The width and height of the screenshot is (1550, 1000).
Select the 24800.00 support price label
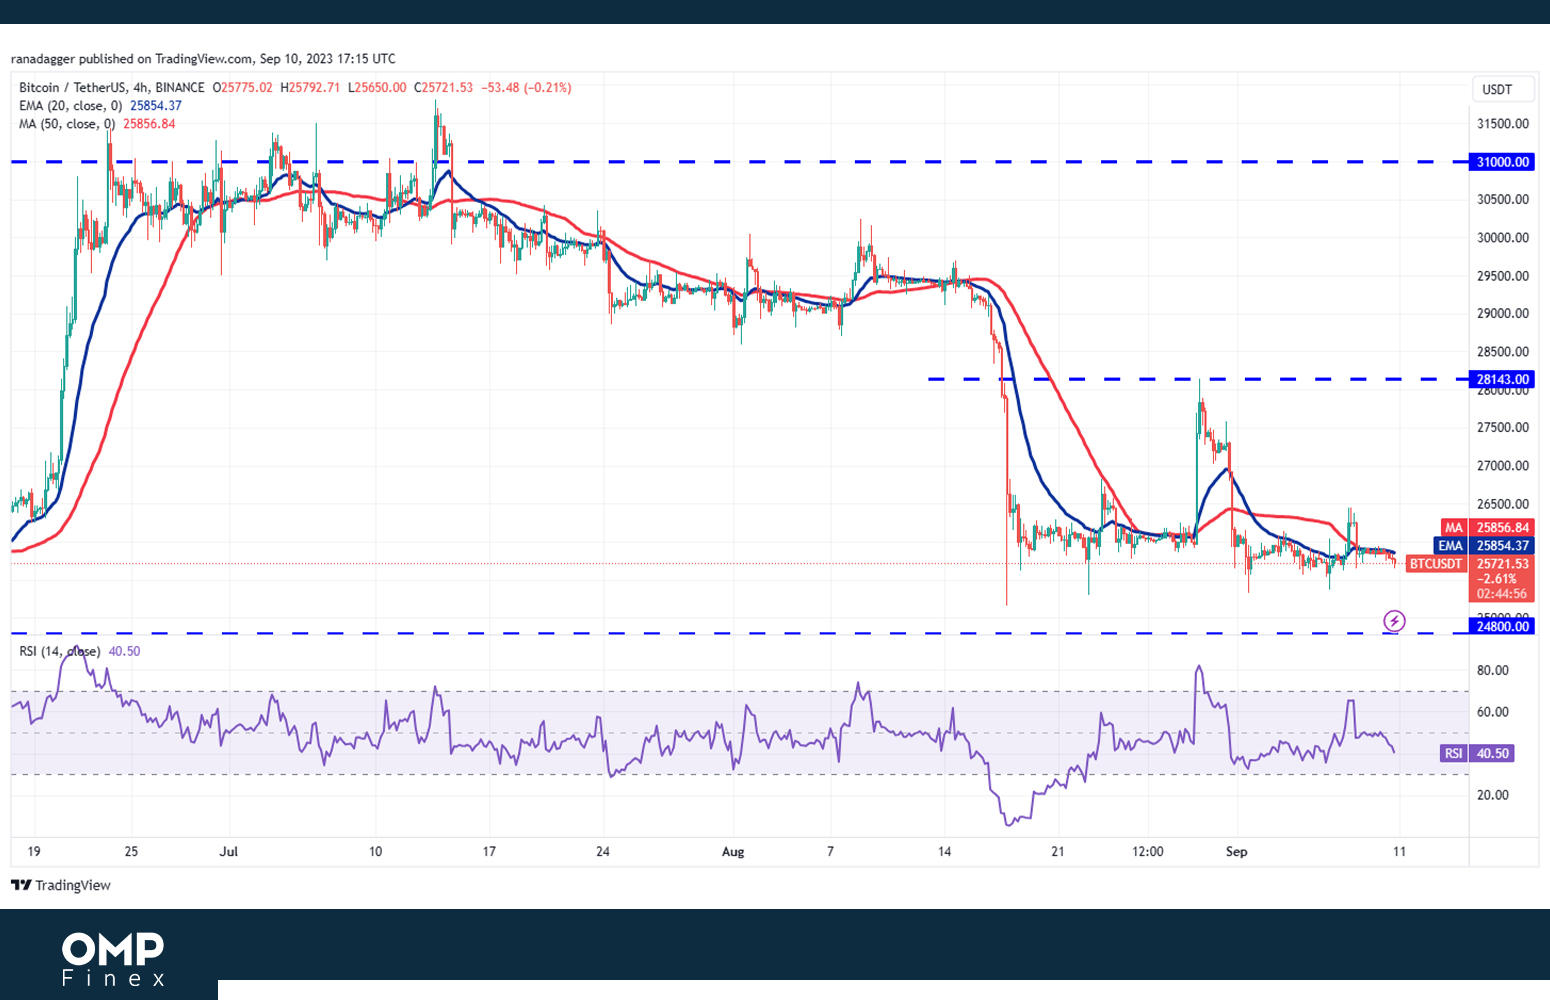point(1503,626)
